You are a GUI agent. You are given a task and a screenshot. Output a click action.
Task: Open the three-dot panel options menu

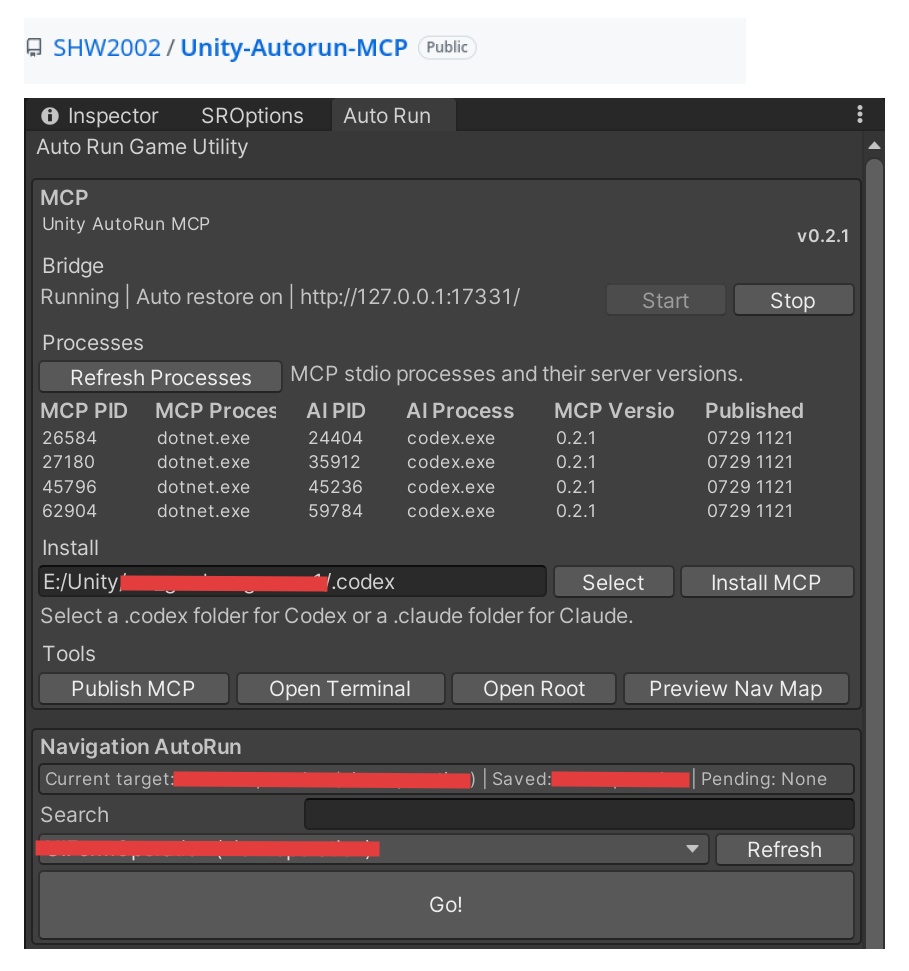tap(859, 114)
